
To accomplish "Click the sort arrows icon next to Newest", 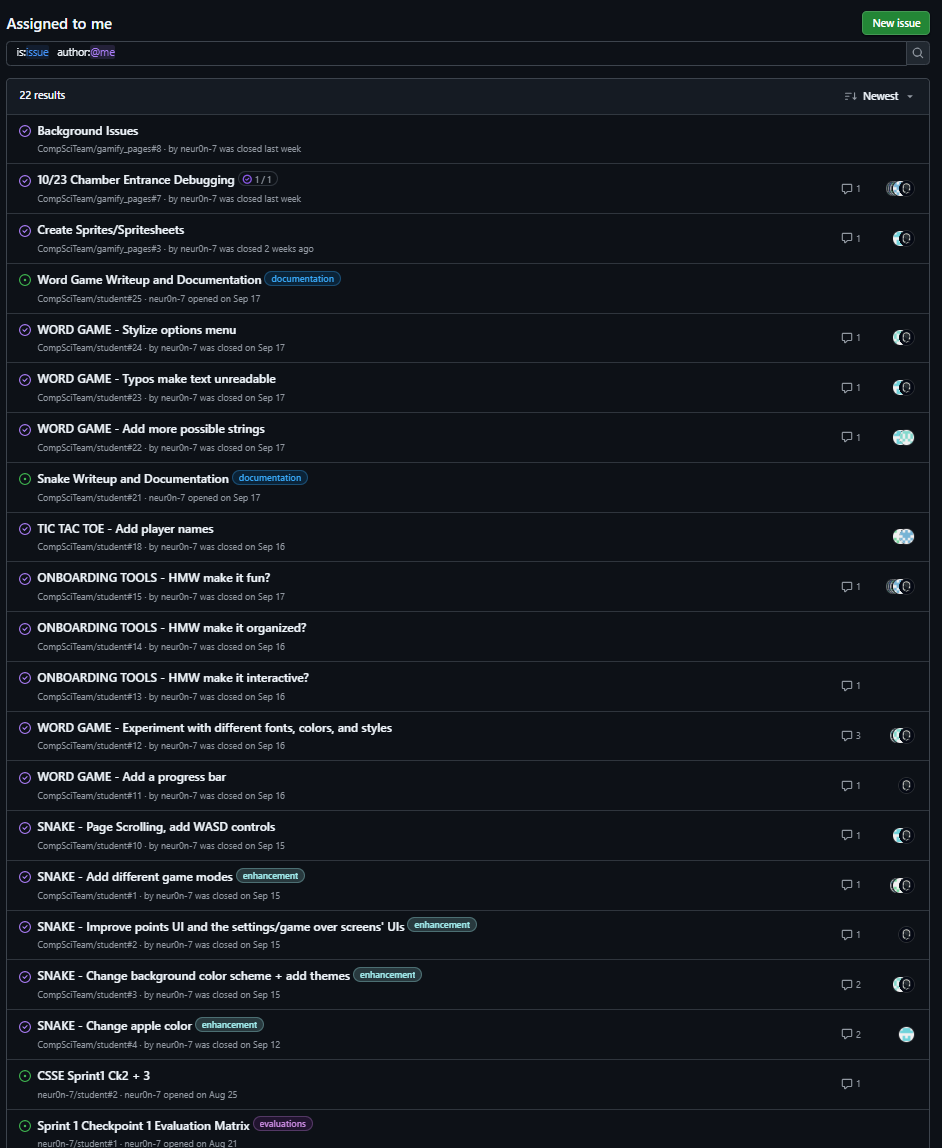I will 850,96.
